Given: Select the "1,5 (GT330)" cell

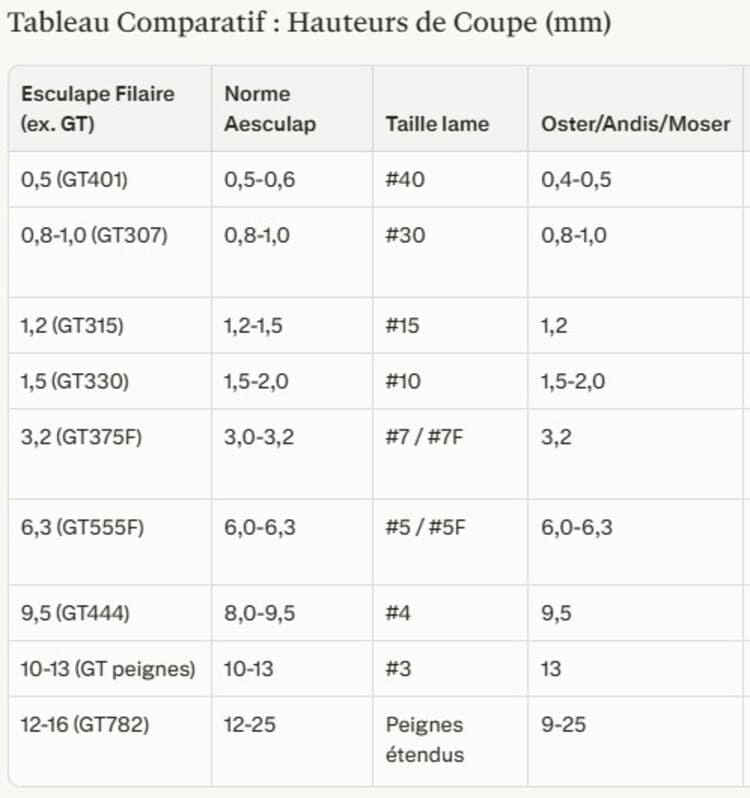Looking at the screenshot, I should point(73,381).
